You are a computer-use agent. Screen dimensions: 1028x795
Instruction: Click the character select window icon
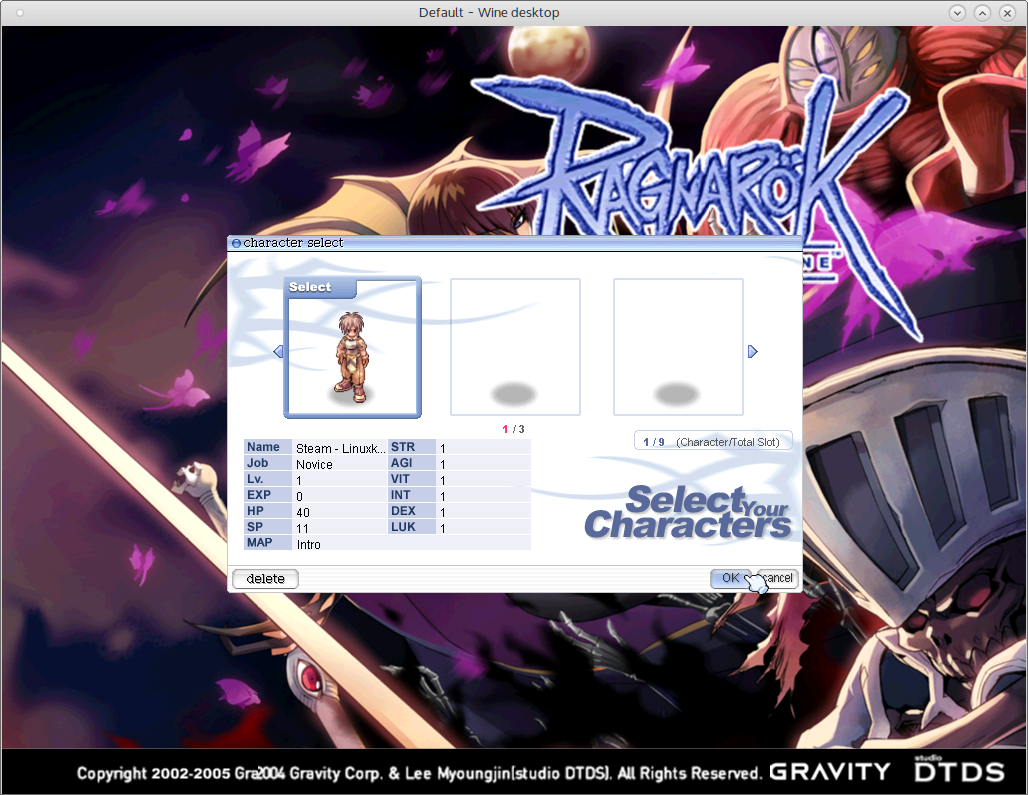[236, 243]
